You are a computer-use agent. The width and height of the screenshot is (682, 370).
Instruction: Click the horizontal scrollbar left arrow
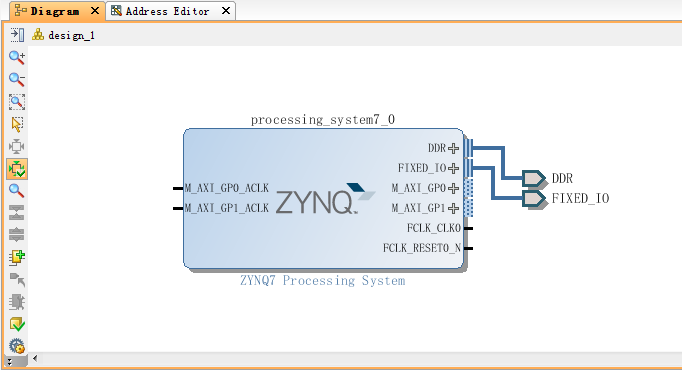(35, 359)
